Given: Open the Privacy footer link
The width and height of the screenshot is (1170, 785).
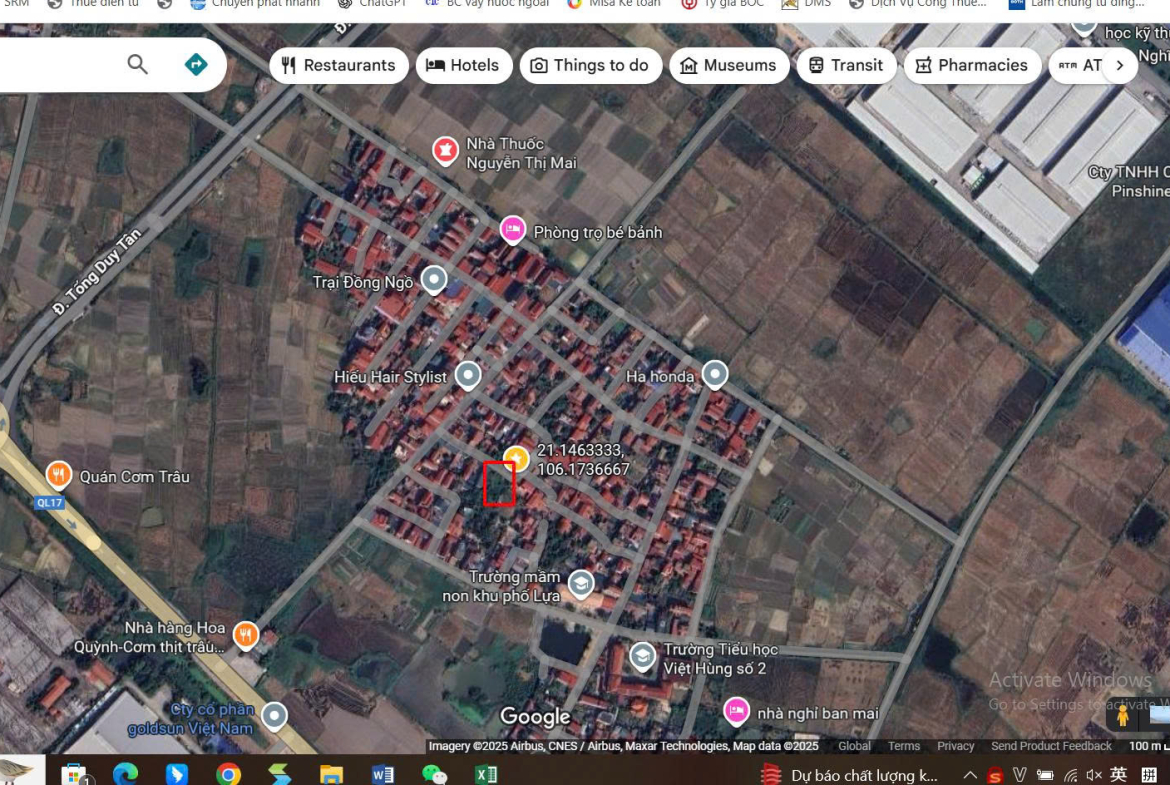Looking at the screenshot, I should pos(955,746).
